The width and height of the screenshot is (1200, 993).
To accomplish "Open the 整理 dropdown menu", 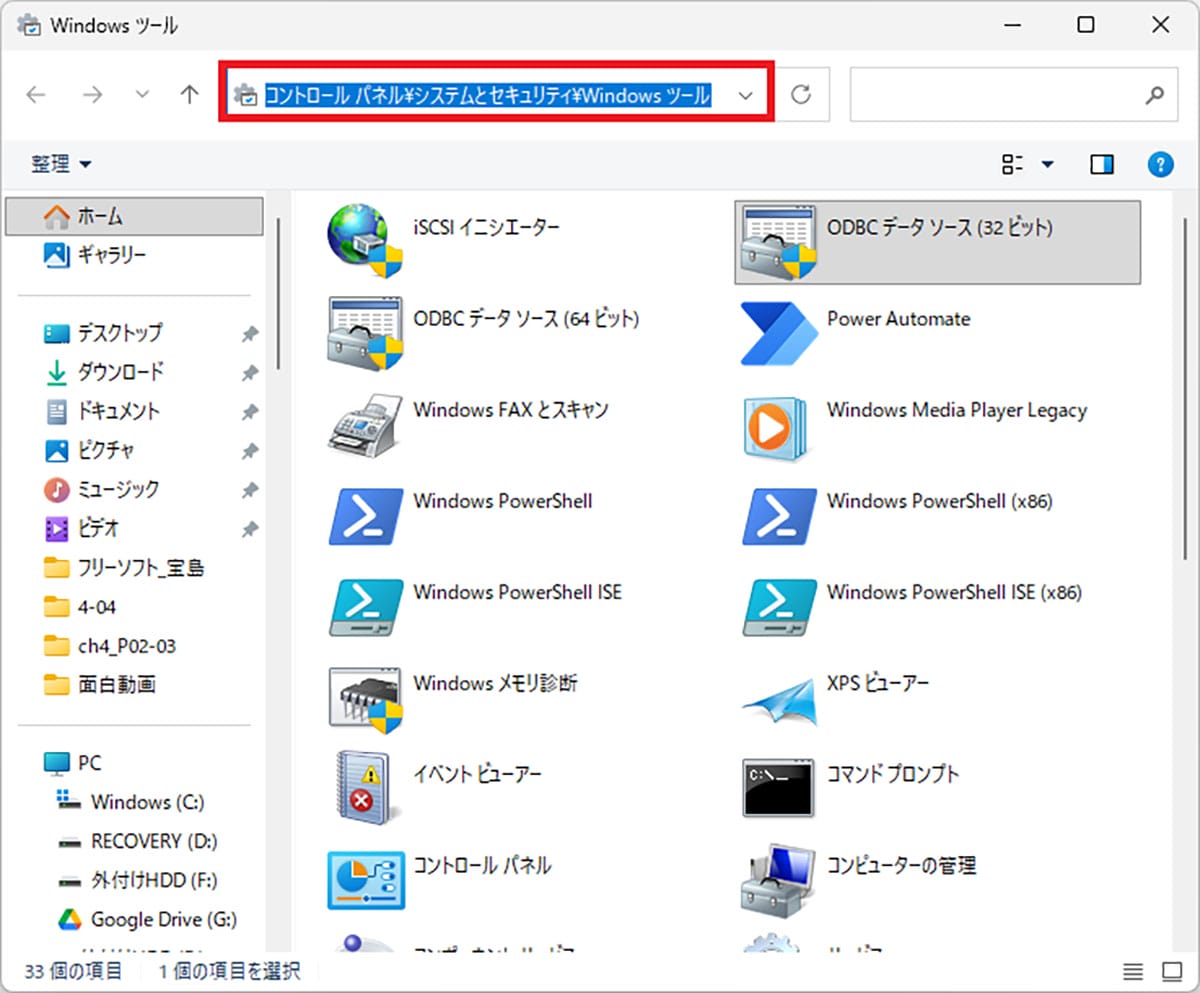I will coord(60,164).
